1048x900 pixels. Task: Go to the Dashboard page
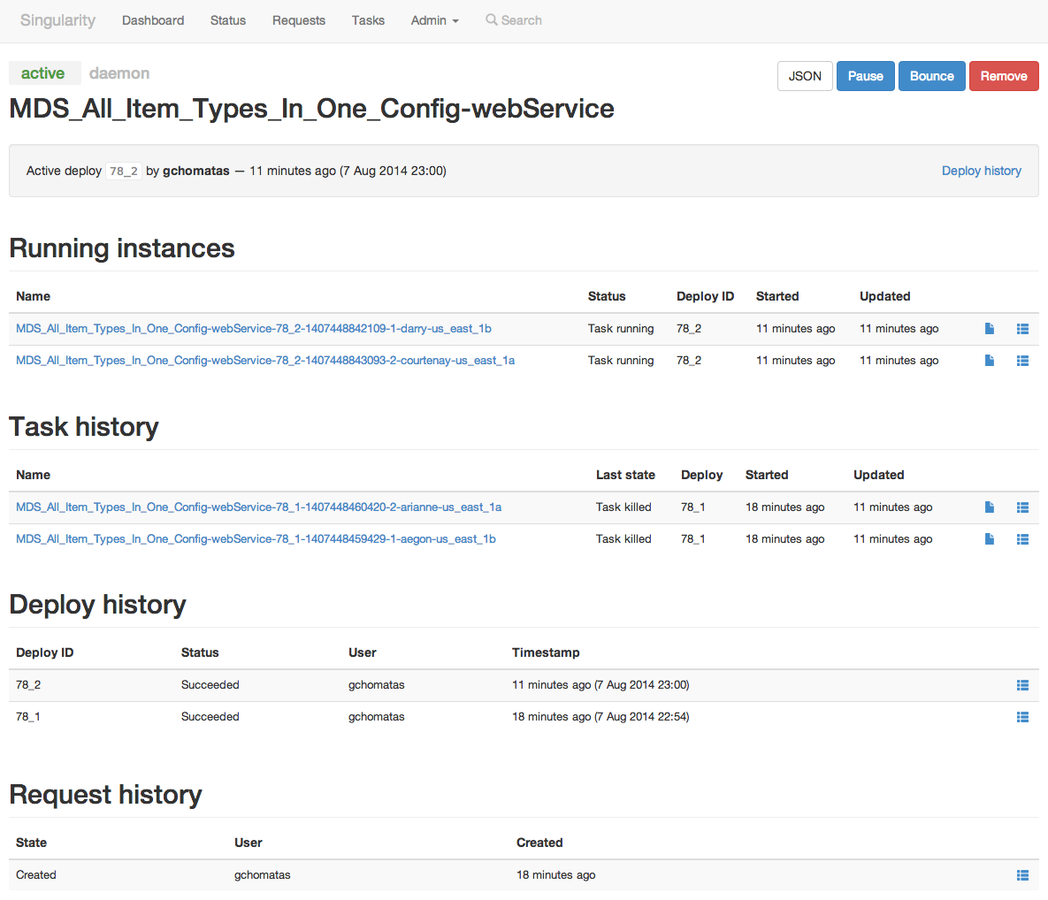tap(153, 21)
